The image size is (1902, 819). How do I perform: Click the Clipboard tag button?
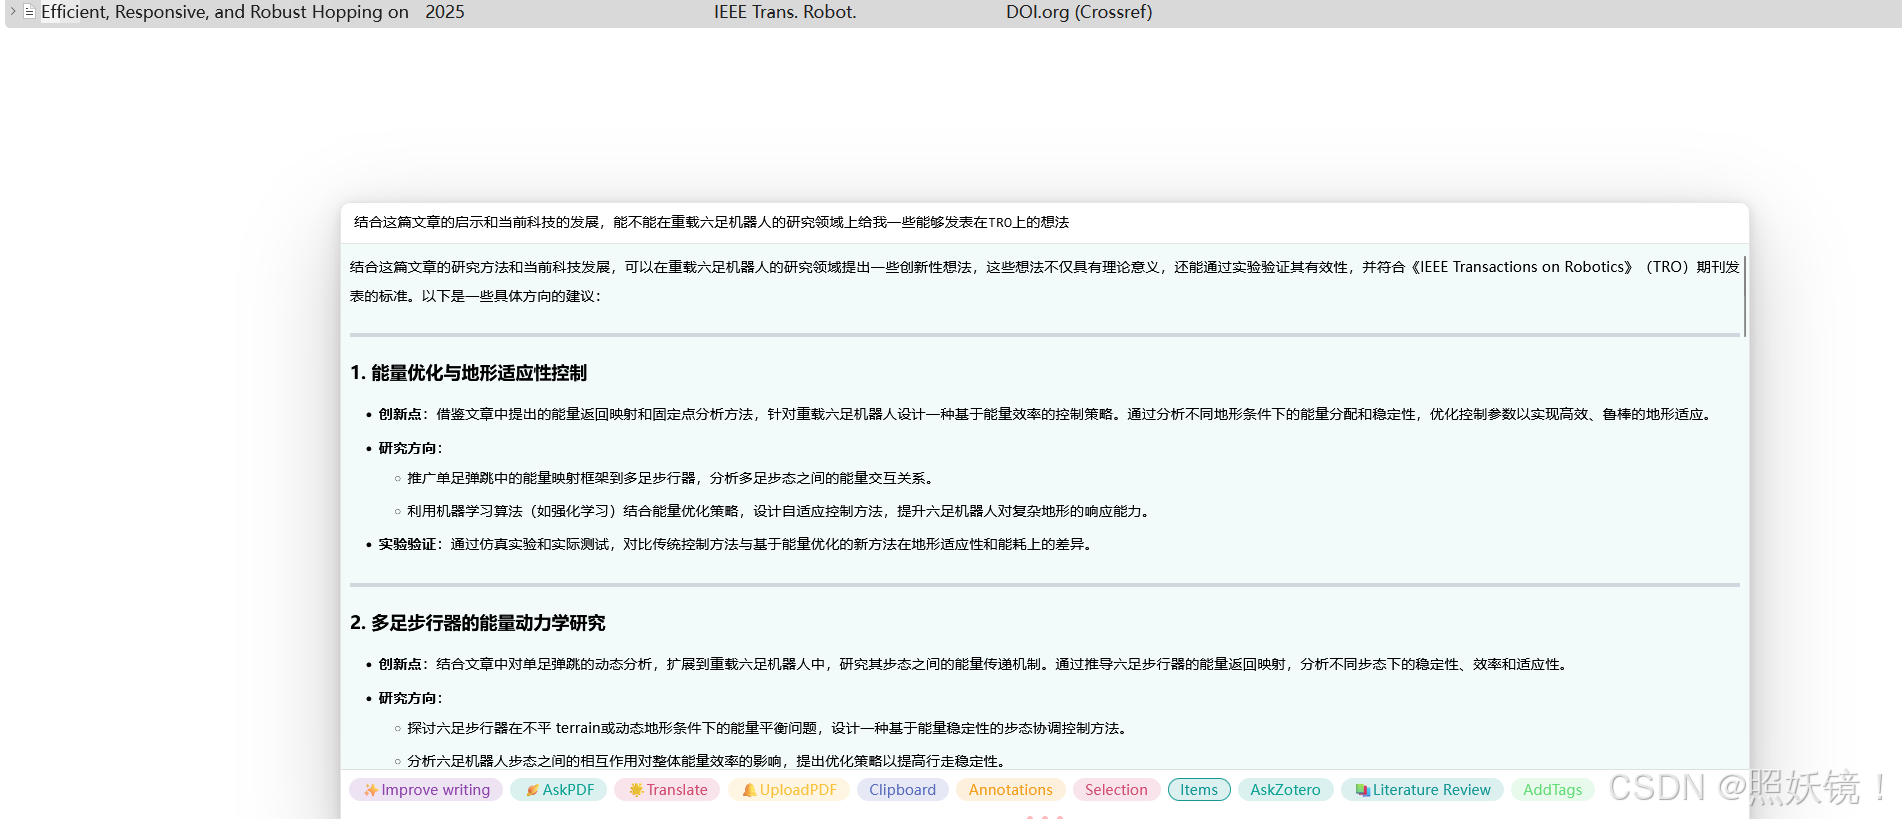pos(903,790)
